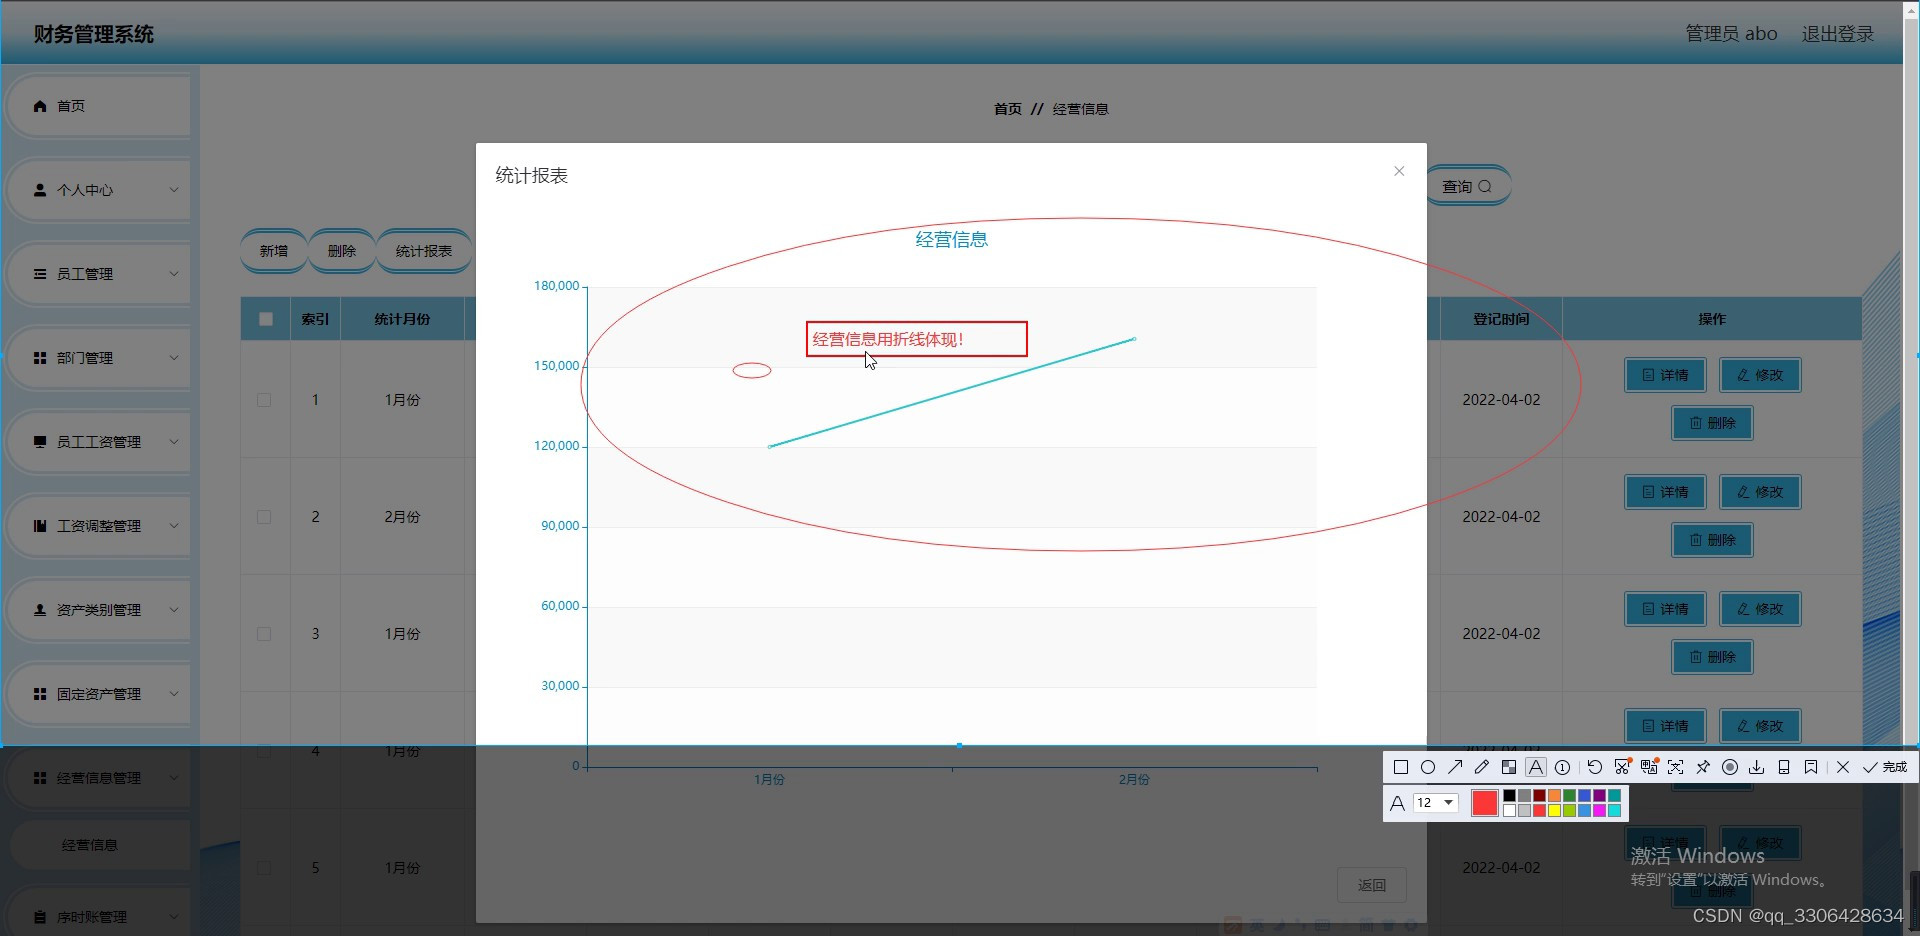Viewport: 1920px width, 936px height.
Task: Pin the screenshot to screen
Action: pos(1703,767)
